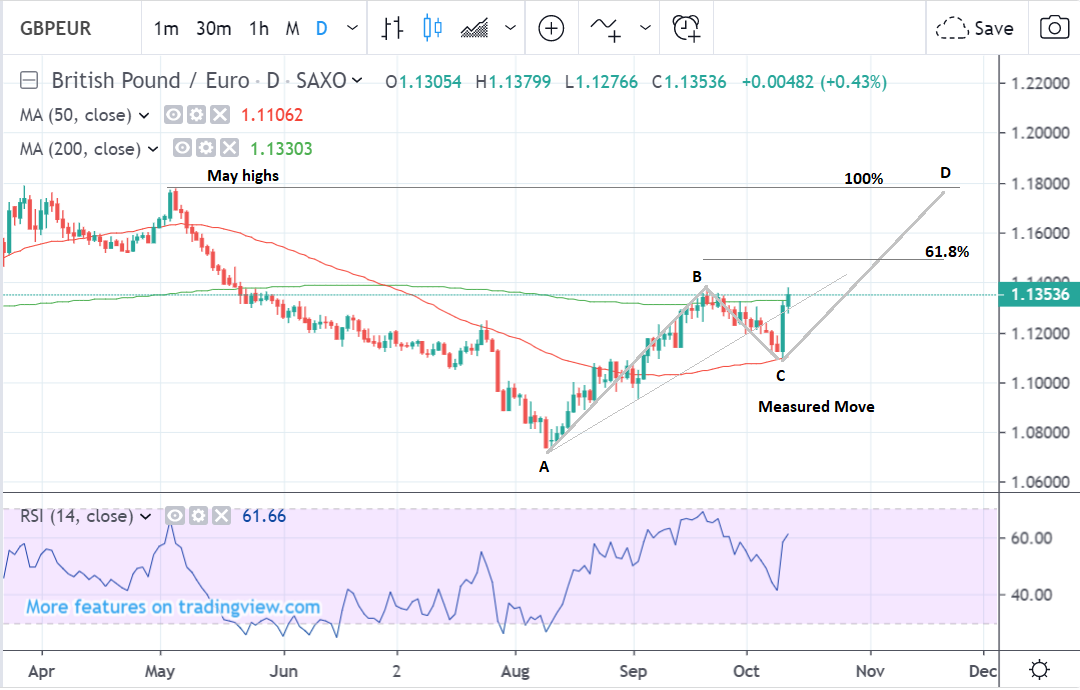Screen dimensions: 1080x690
Task: Open the indicators icon in the toolbar
Action: pyautogui.click(x=604, y=28)
